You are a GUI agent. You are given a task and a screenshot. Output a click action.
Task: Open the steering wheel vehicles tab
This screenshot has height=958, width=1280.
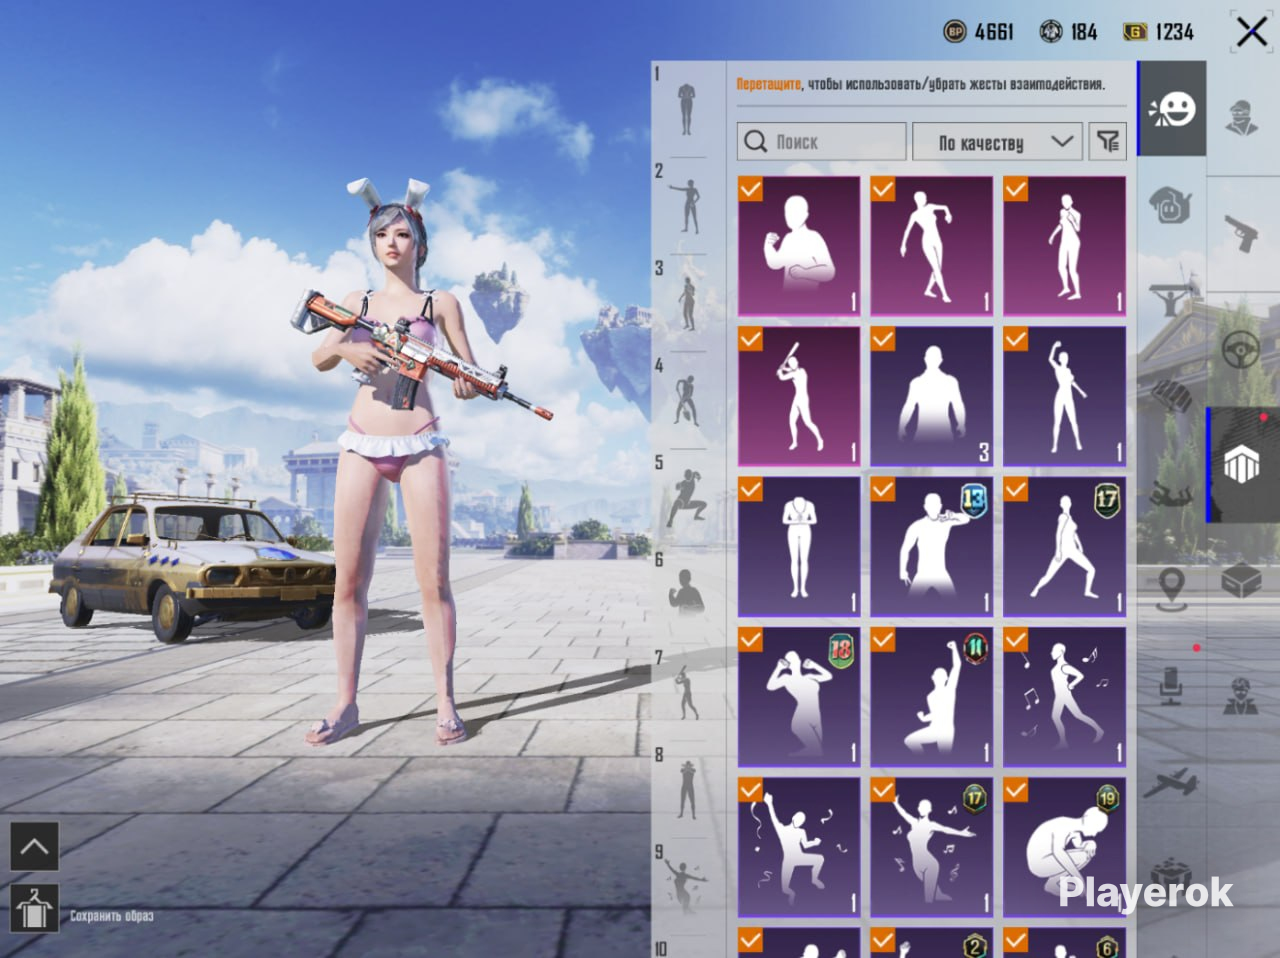[x=1242, y=350]
